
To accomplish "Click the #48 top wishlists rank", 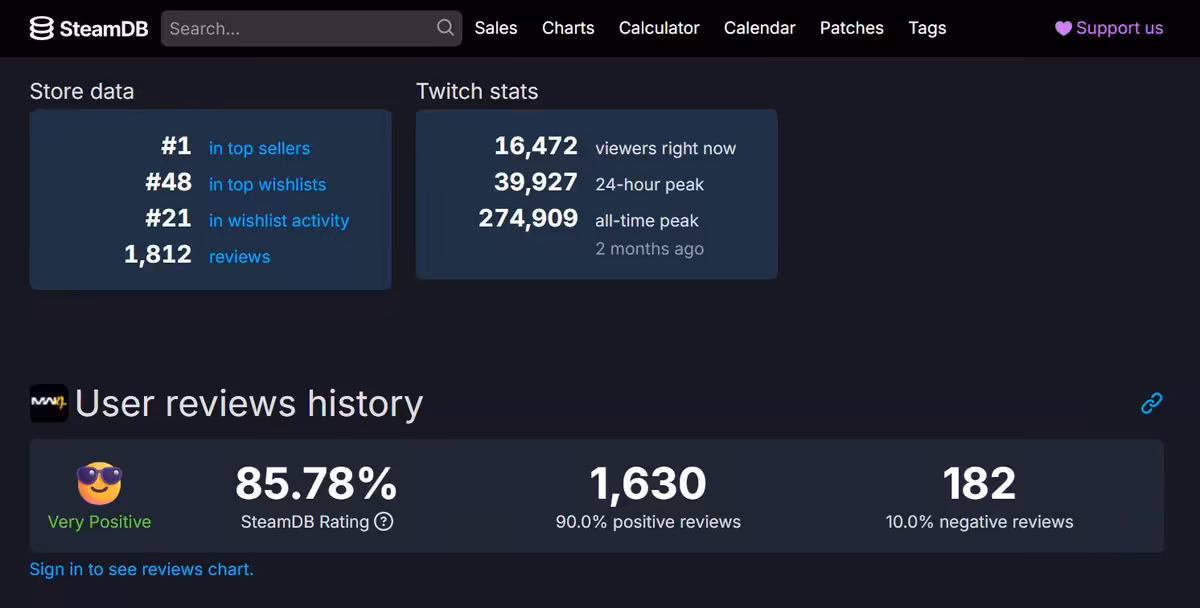I will click(168, 182).
